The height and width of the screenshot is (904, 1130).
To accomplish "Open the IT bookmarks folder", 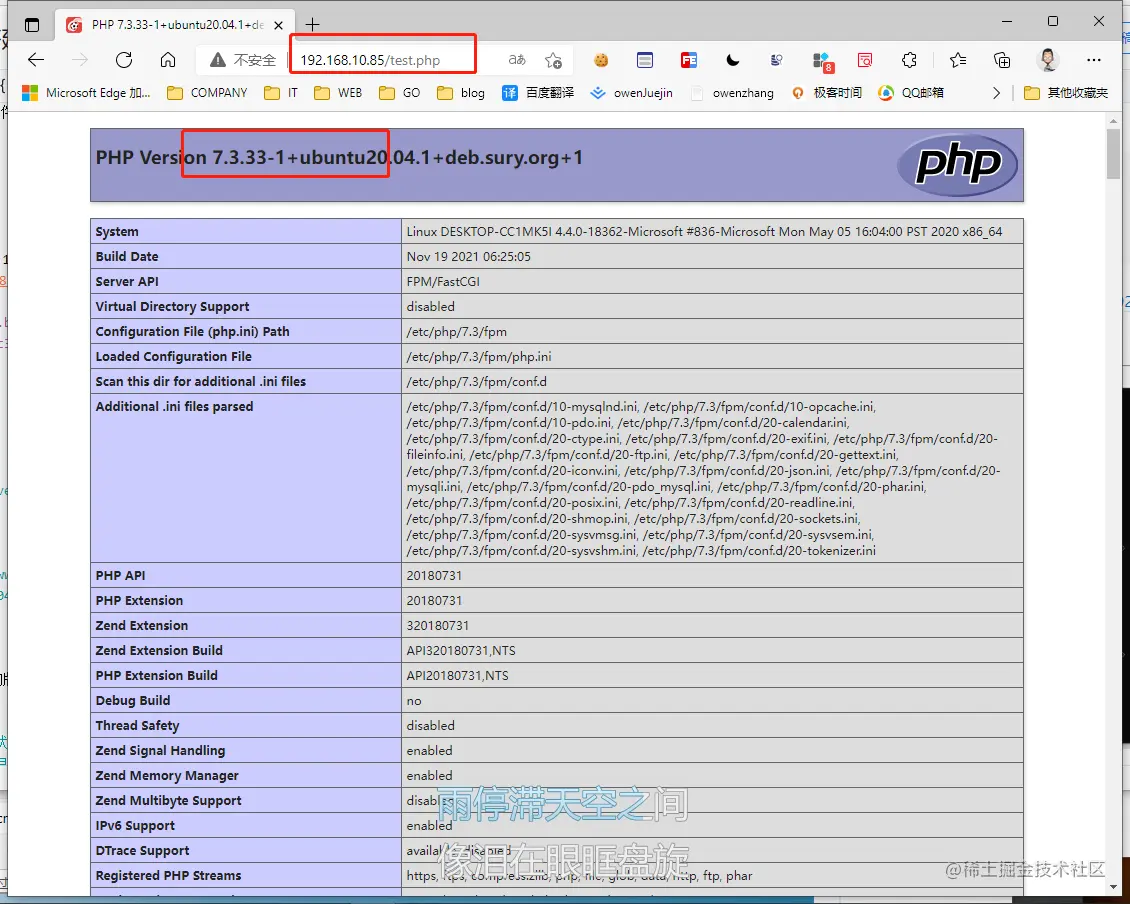I will tap(281, 93).
